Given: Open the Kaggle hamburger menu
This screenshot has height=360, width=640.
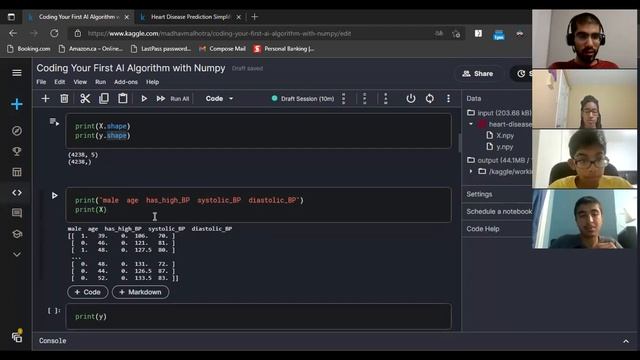Looking at the screenshot, I should (17, 73).
